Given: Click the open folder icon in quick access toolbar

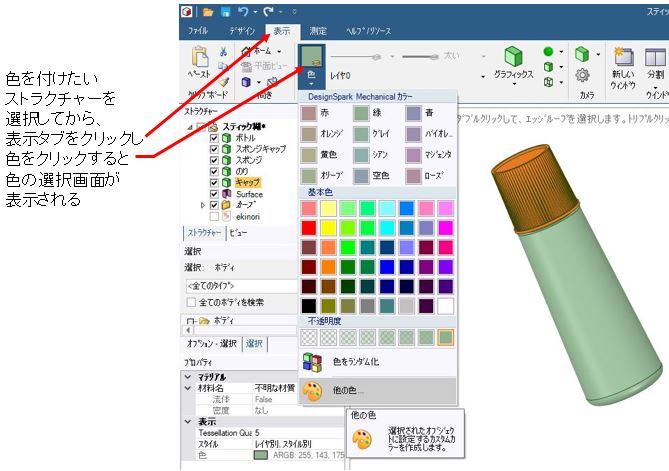Looking at the screenshot, I should tap(208, 12).
